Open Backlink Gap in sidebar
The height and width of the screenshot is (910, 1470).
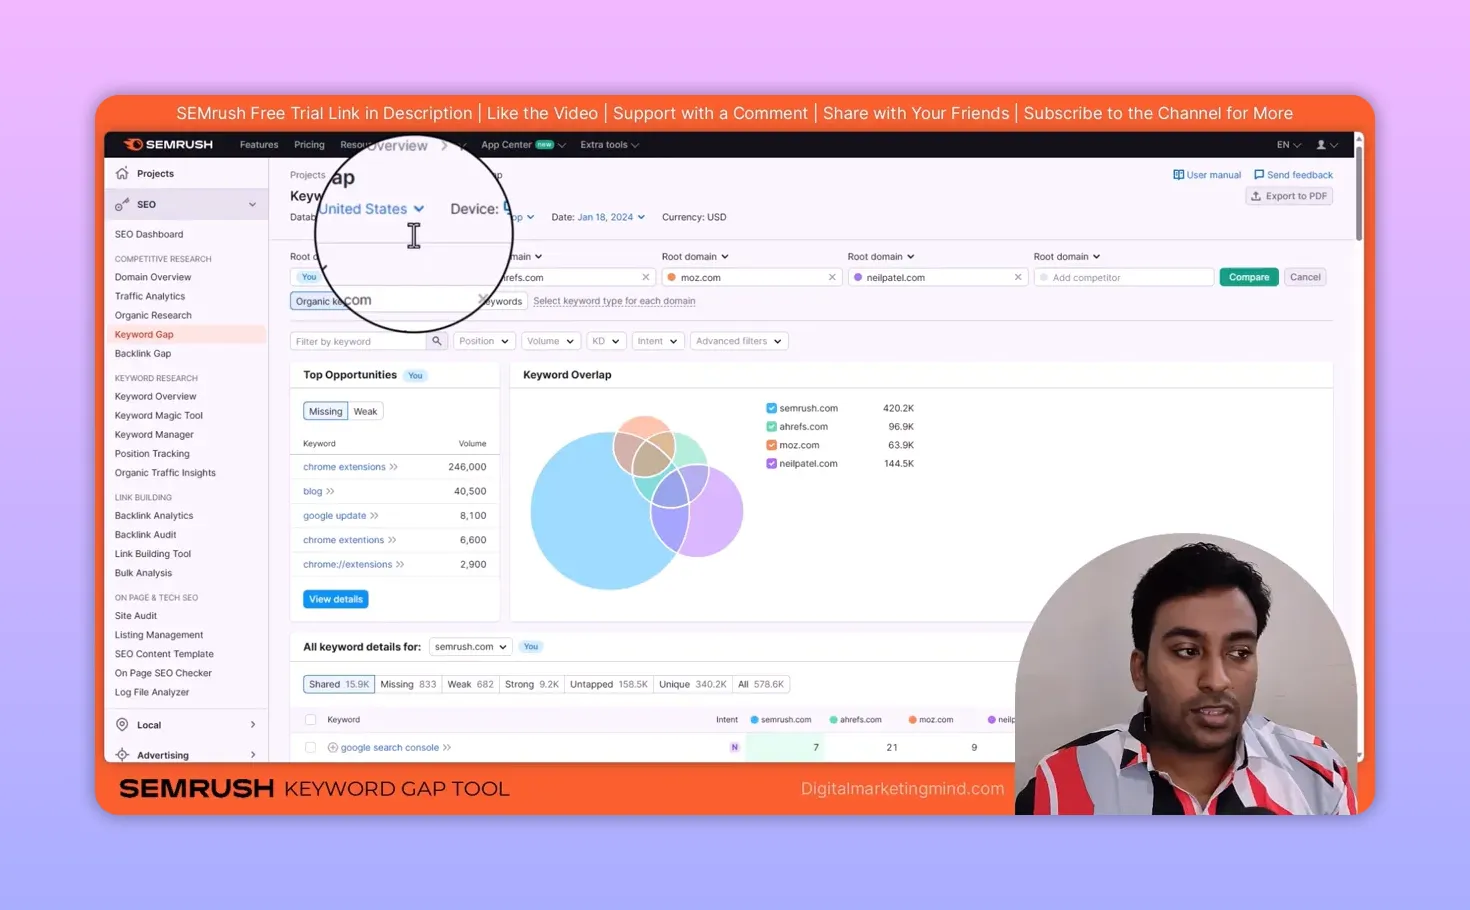pyautogui.click(x=143, y=353)
